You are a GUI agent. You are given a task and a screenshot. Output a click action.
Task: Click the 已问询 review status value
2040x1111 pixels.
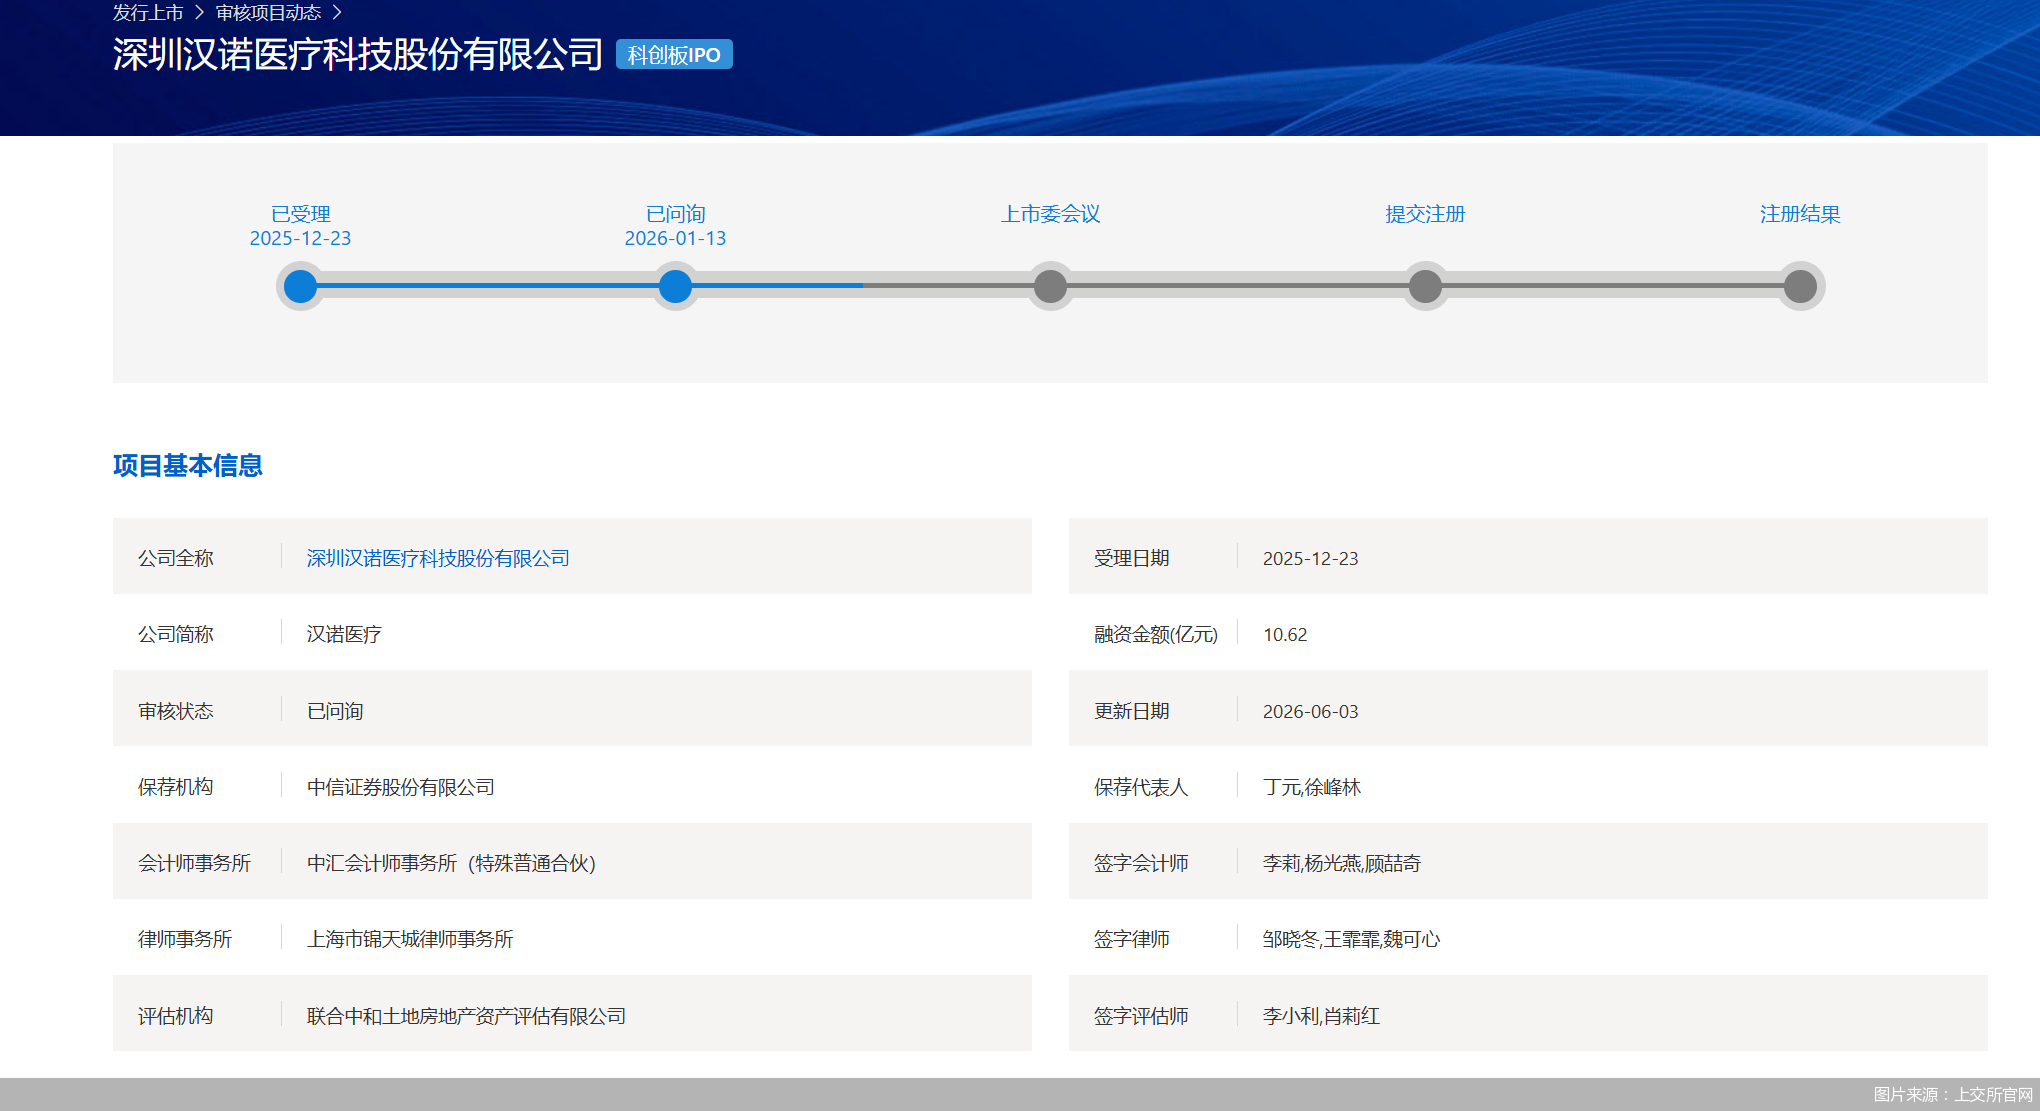335,711
